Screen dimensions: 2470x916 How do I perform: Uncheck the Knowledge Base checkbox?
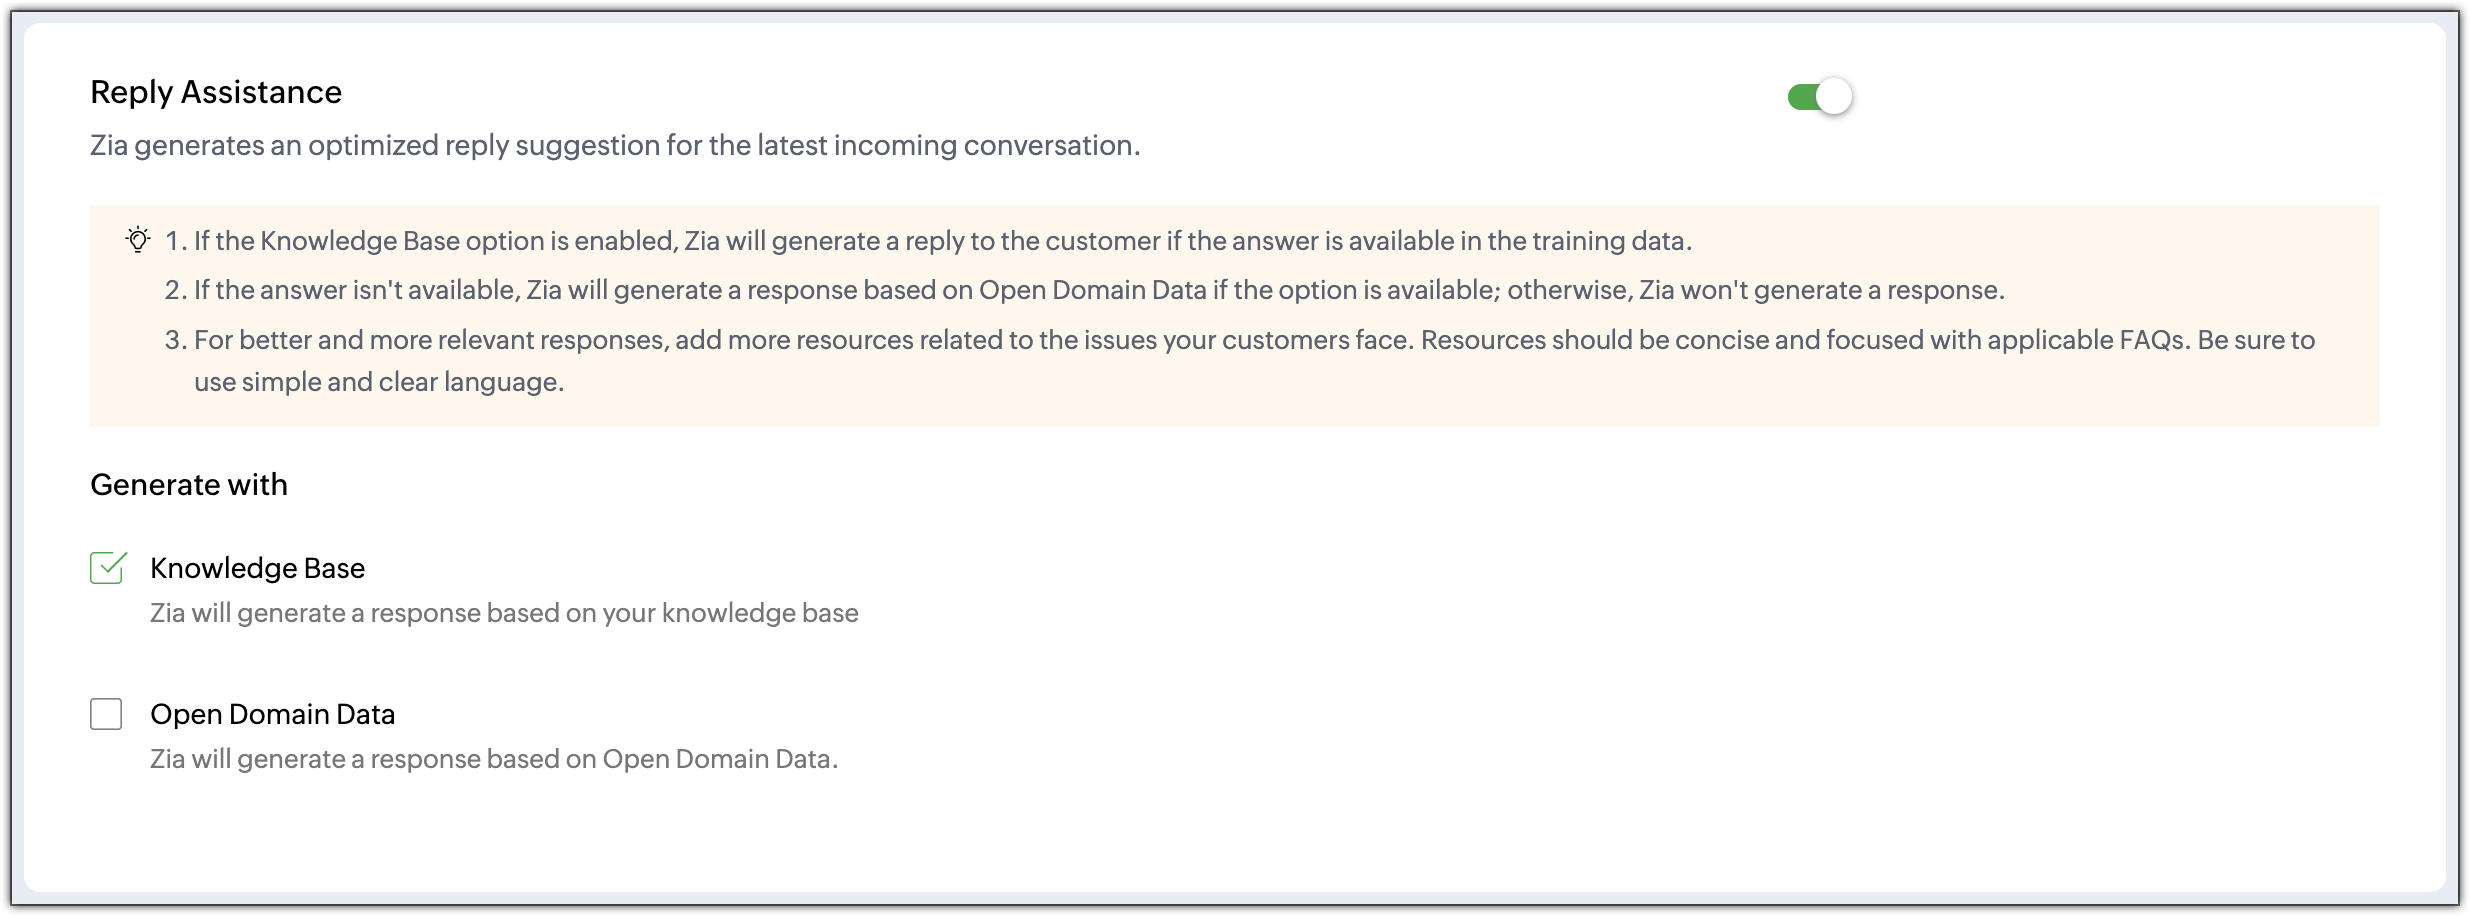(107, 568)
